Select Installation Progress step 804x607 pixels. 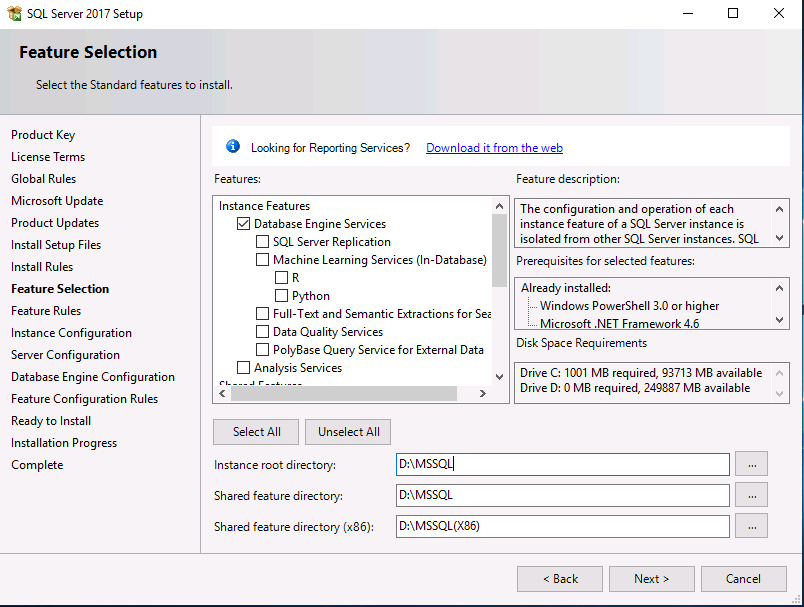pyautogui.click(x=64, y=443)
